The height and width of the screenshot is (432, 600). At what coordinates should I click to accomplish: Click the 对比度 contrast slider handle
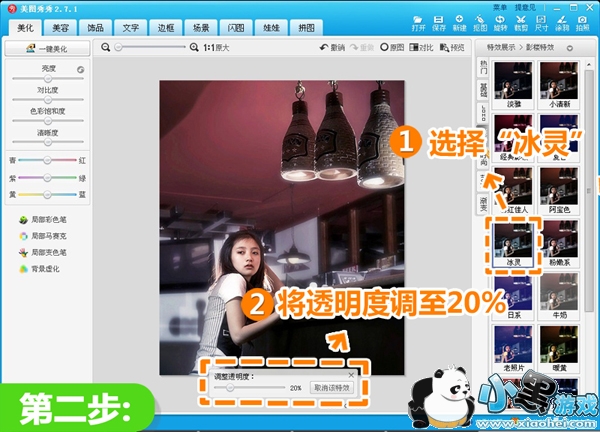pos(47,101)
